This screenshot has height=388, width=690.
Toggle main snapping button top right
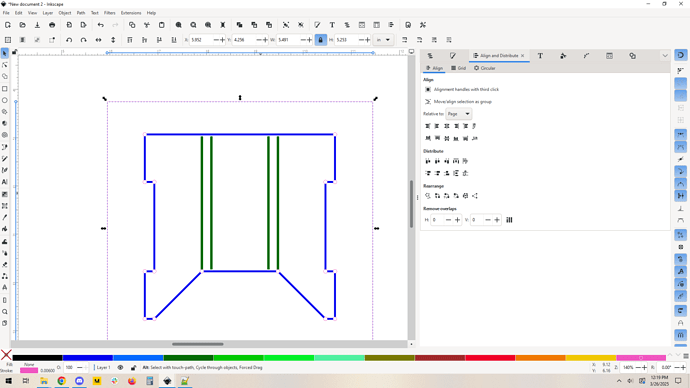681,55
